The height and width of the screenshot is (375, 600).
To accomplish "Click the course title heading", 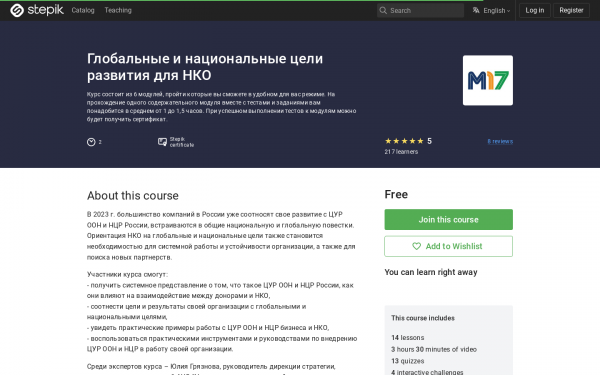I will pyautogui.click(x=205, y=67).
